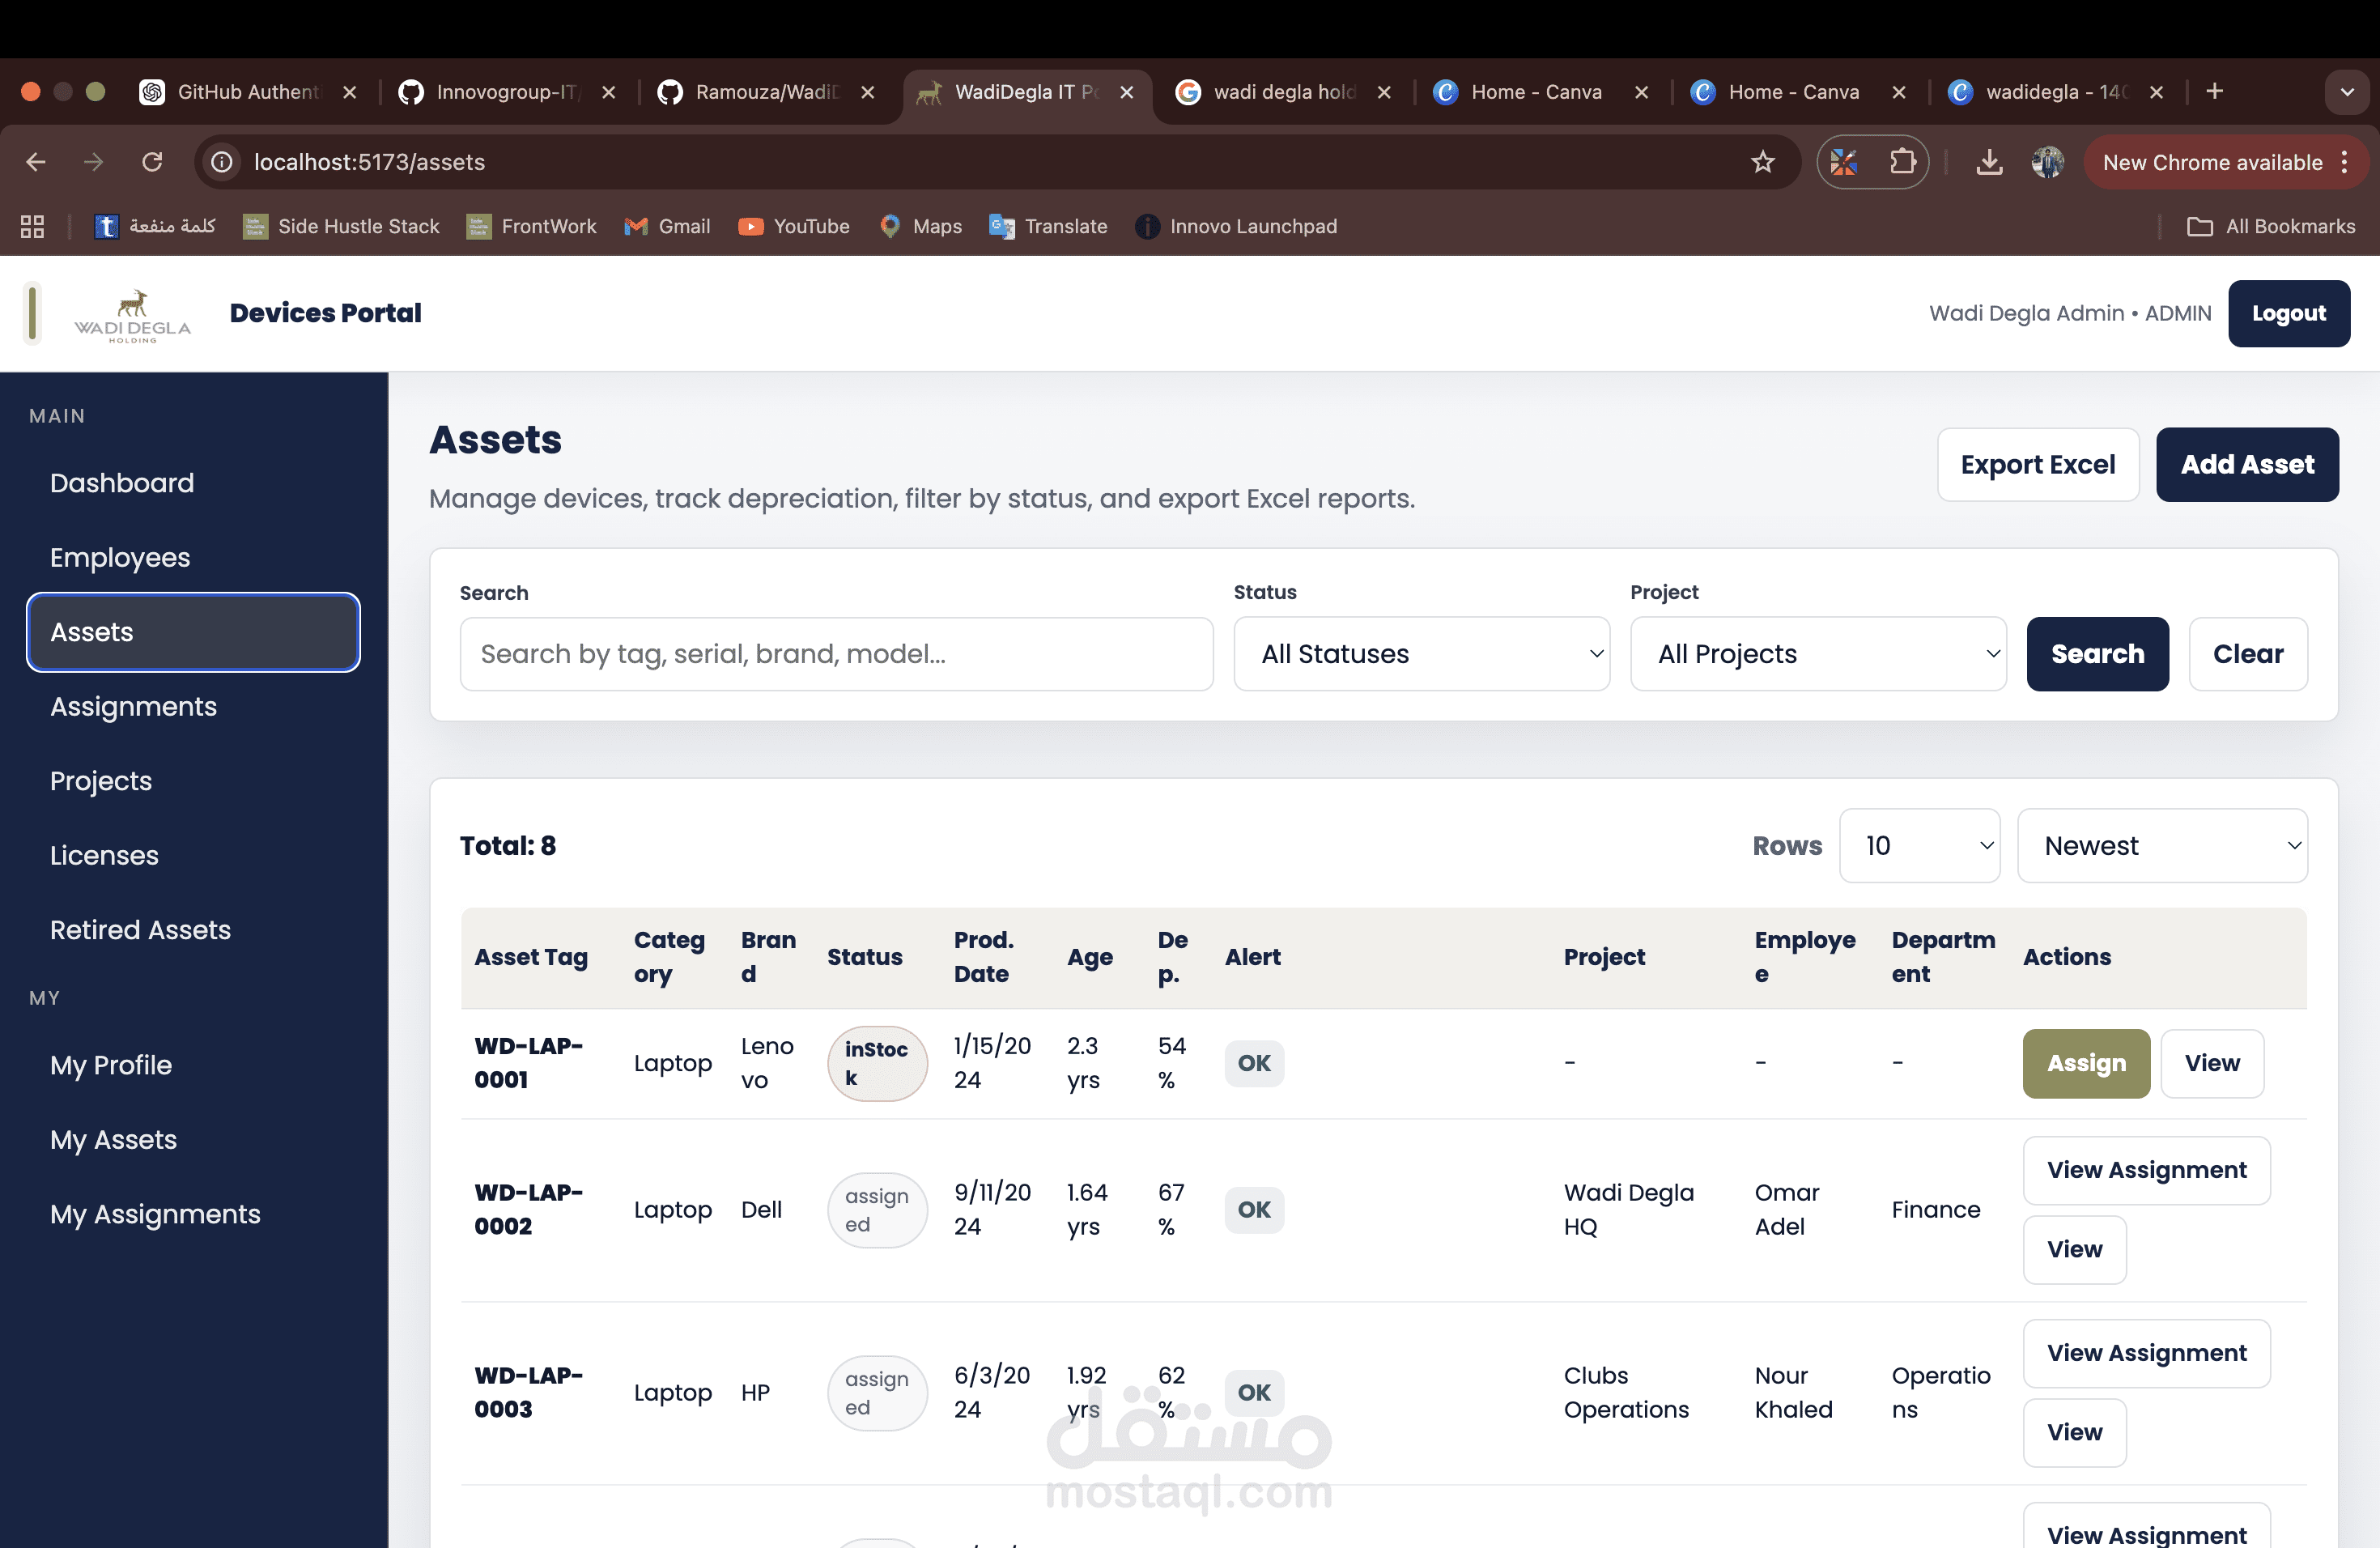This screenshot has height=1548, width=2380.
Task: Click Export Excel
Action: pos(2037,464)
